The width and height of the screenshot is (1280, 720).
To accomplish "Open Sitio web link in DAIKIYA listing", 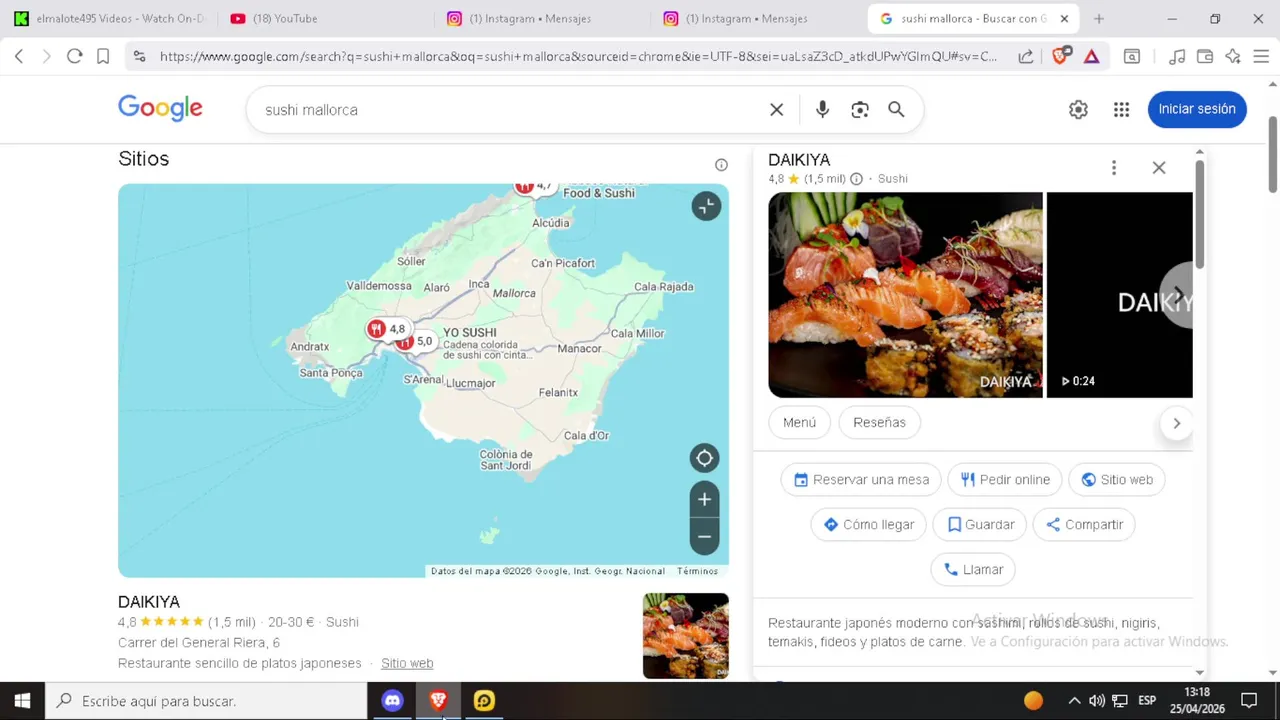I will point(407,663).
